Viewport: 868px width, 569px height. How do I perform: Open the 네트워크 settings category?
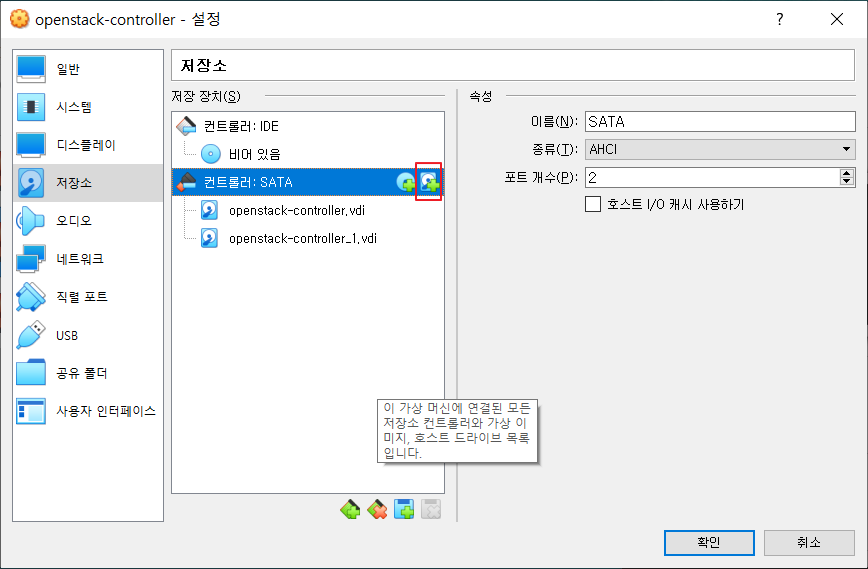pyautogui.click(x=88, y=258)
